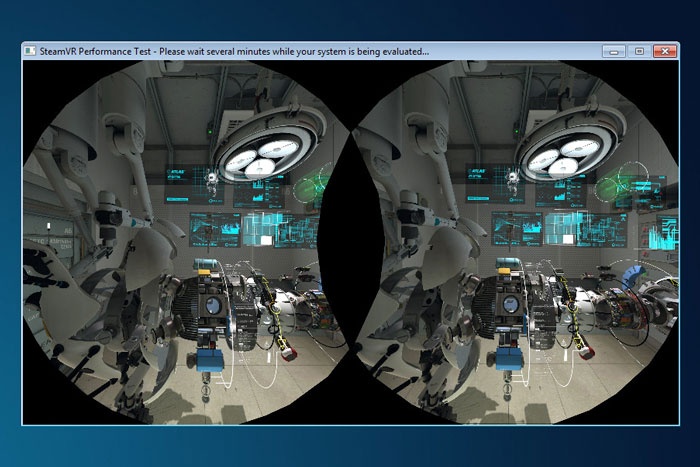Screen dimensions: 700x467
Task: Minimize the SteamVR Performance Test window
Action: [x=614, y=51]
